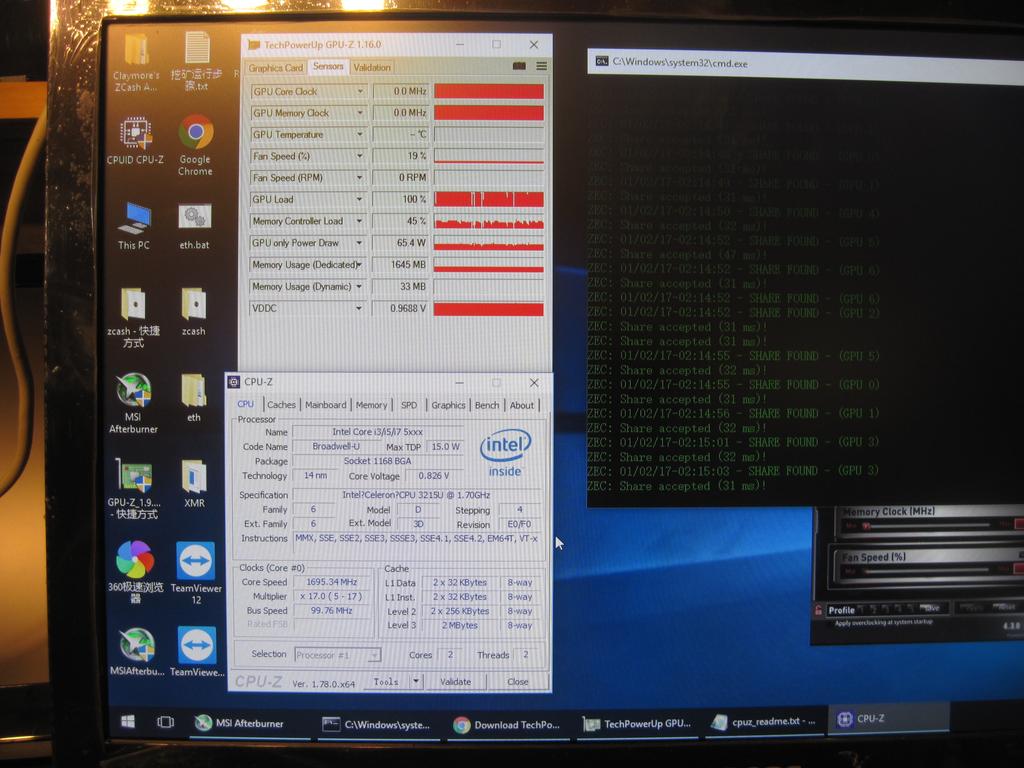Click the cmd.exe window title bar
The height and width of the screenshot is (768, 1024).
[805, 66]
